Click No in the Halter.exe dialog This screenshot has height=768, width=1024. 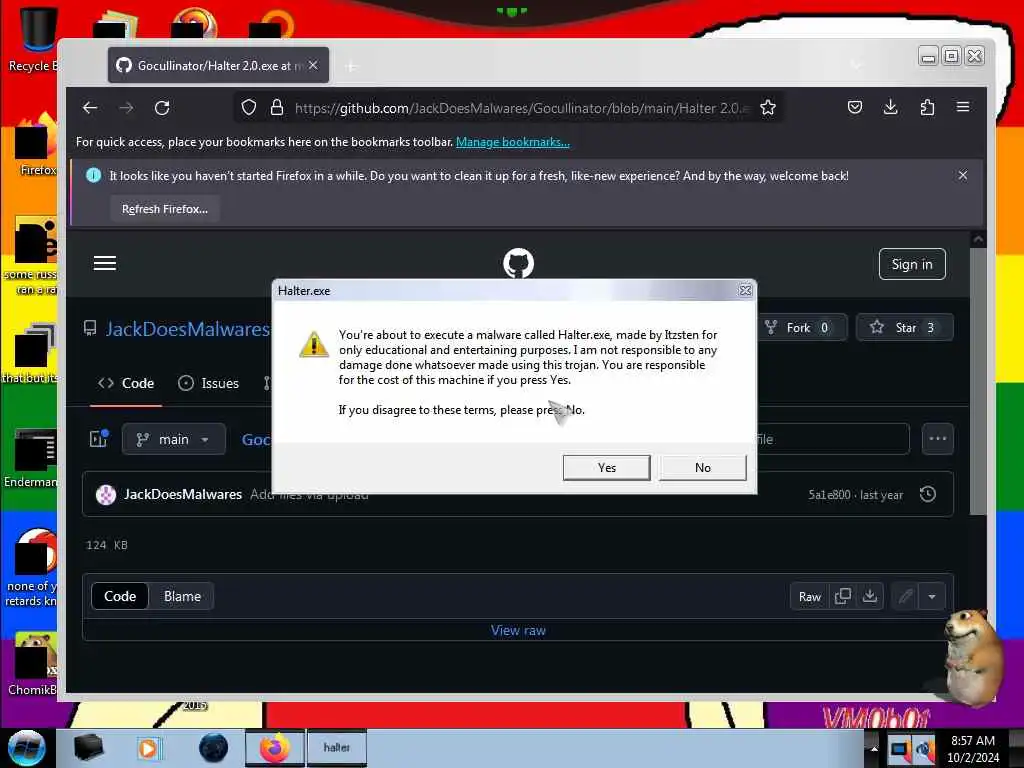[702, 468]
